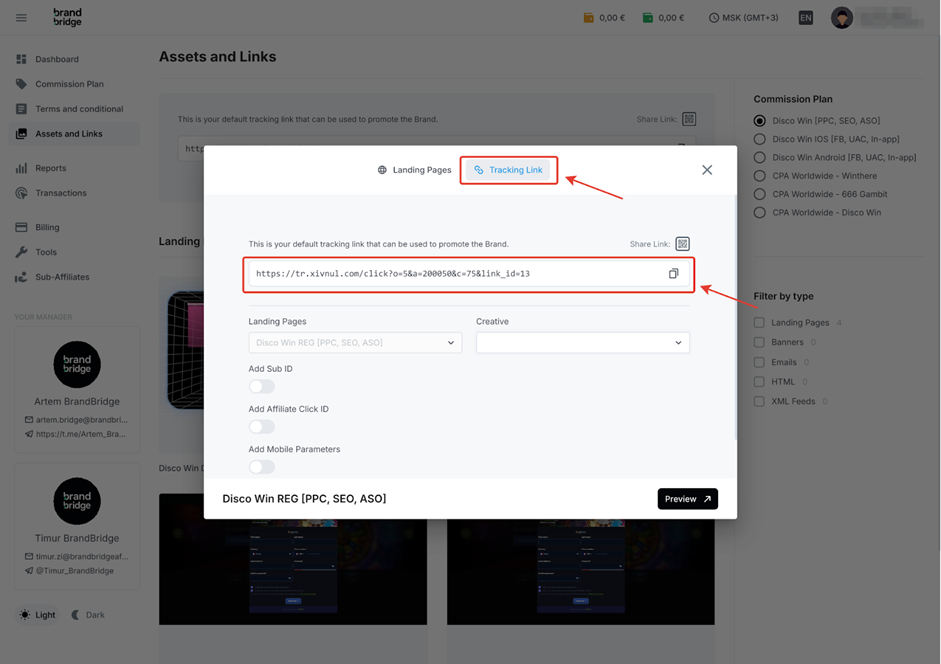Check the Emails filter checkbox
The height and width of the screenshot is (664, 941).
tap(759, 362)
